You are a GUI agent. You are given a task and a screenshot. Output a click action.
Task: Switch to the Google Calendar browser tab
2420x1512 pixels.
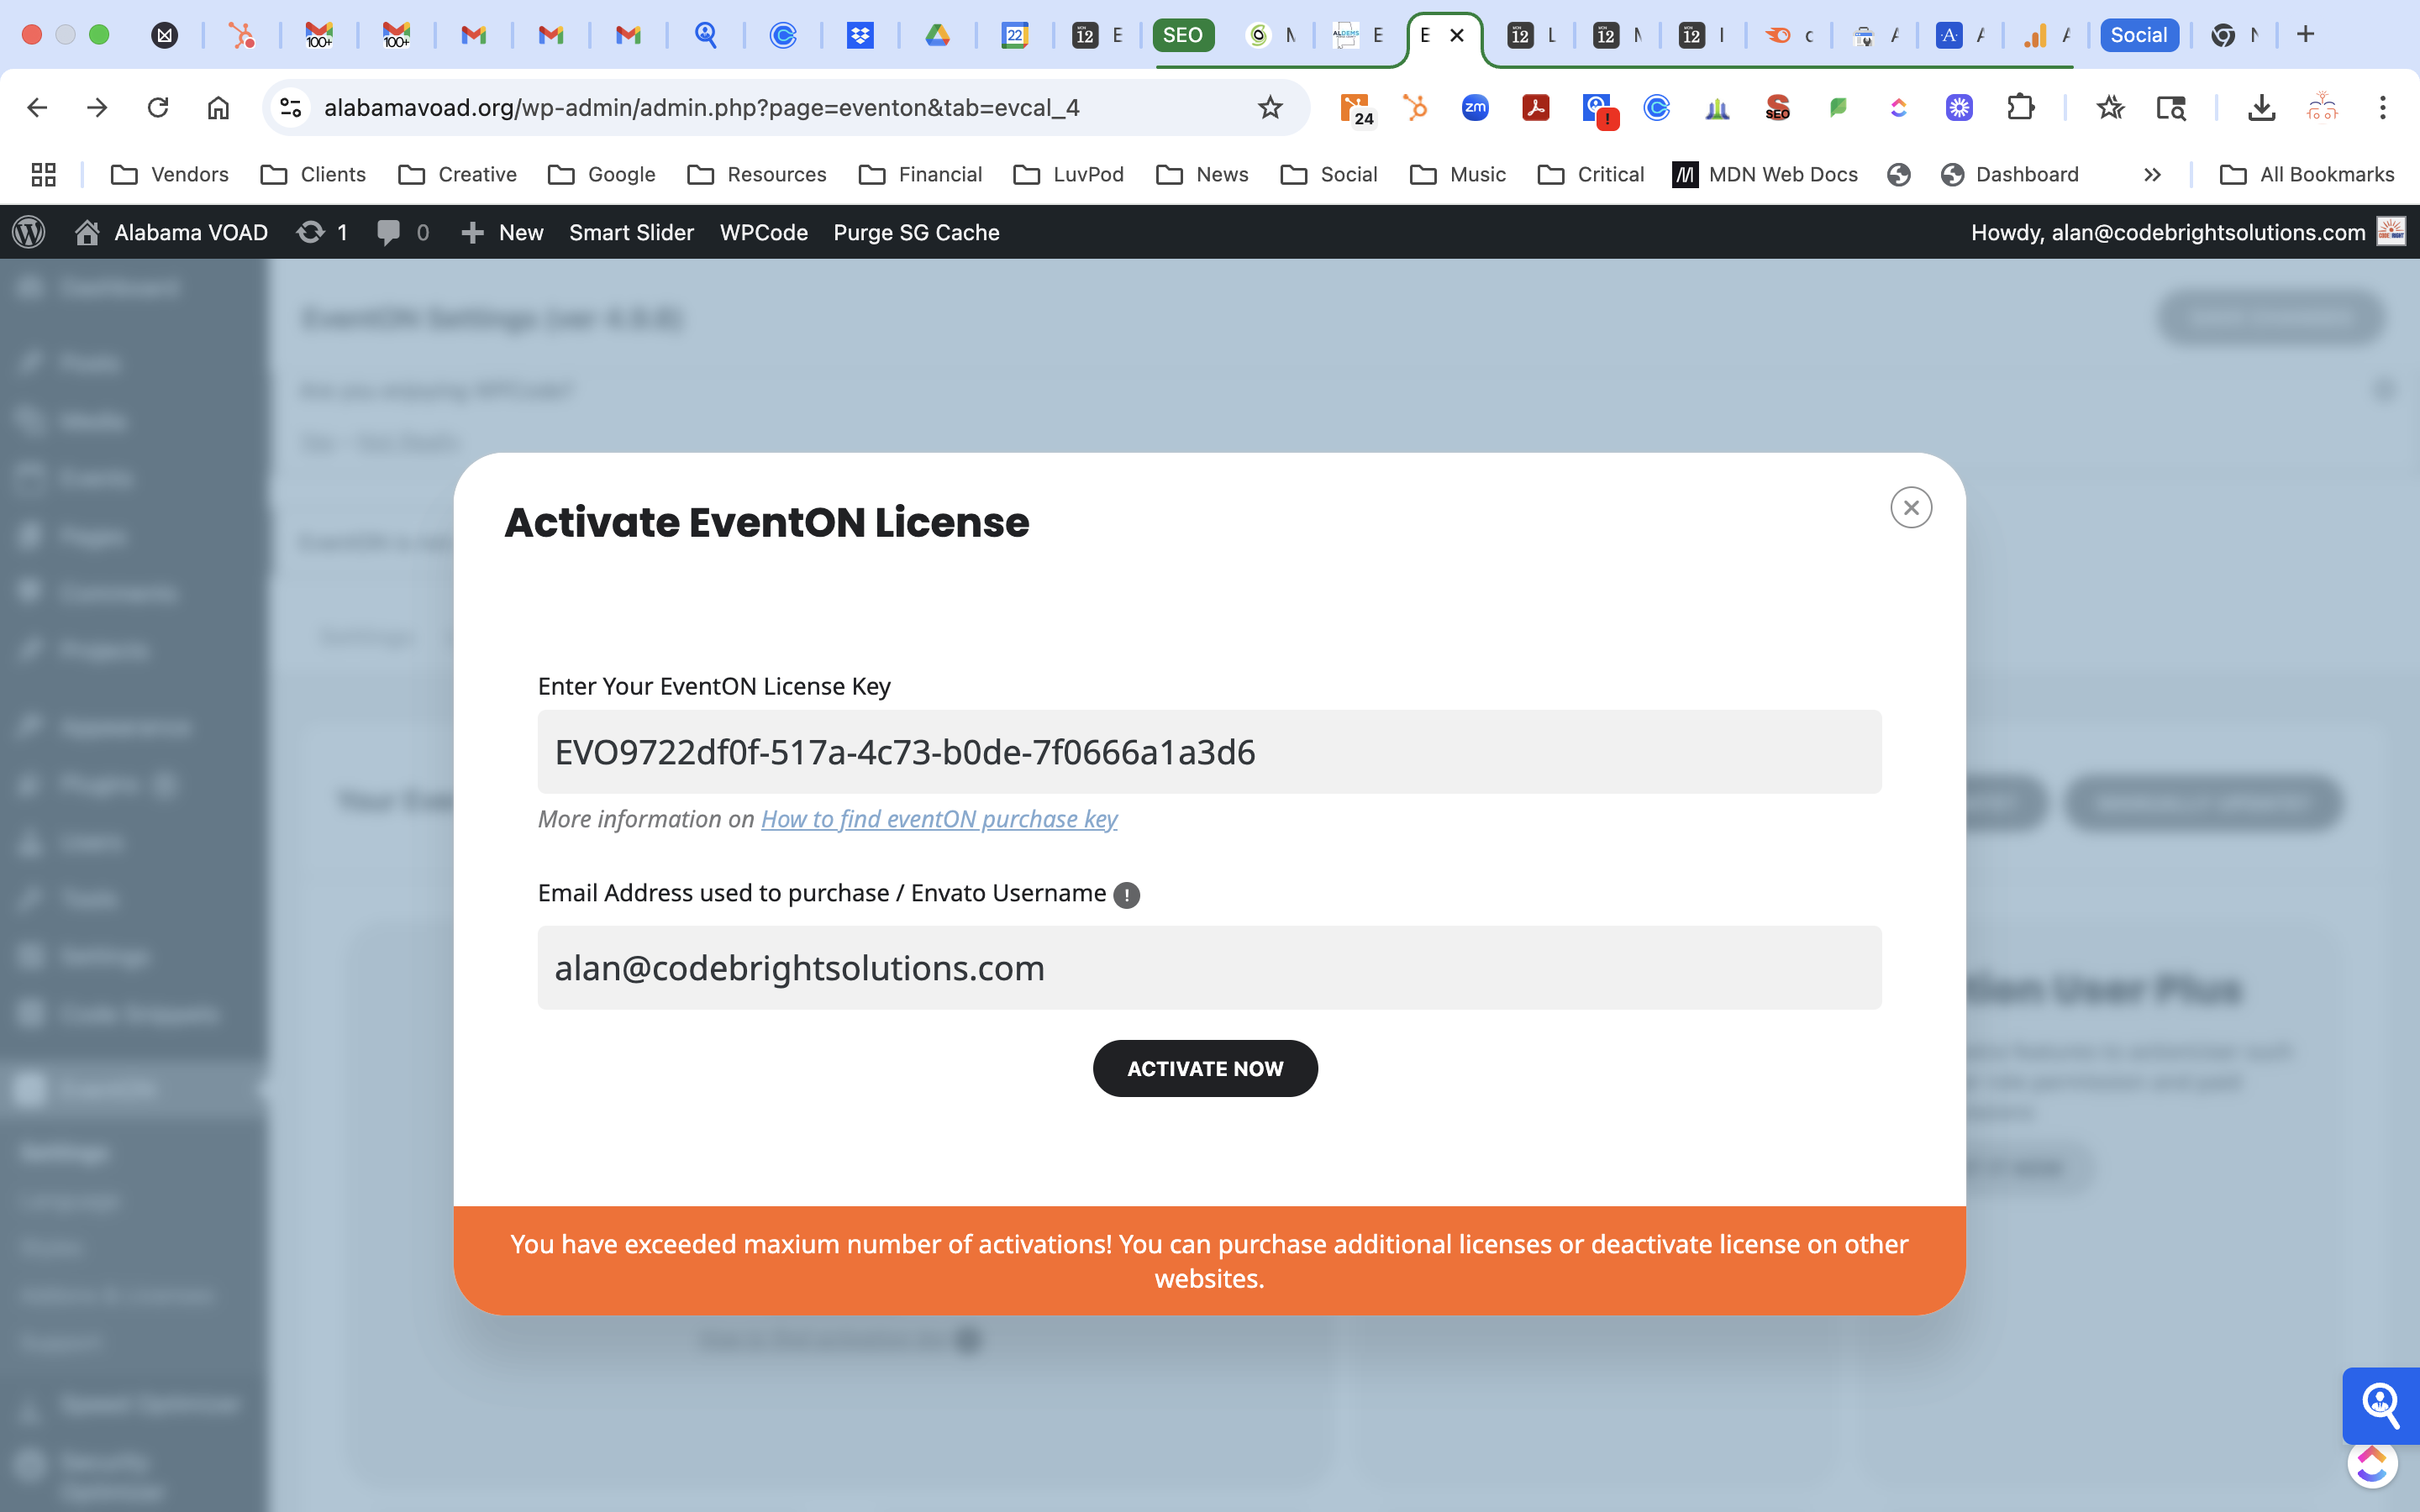[1015, 35]
